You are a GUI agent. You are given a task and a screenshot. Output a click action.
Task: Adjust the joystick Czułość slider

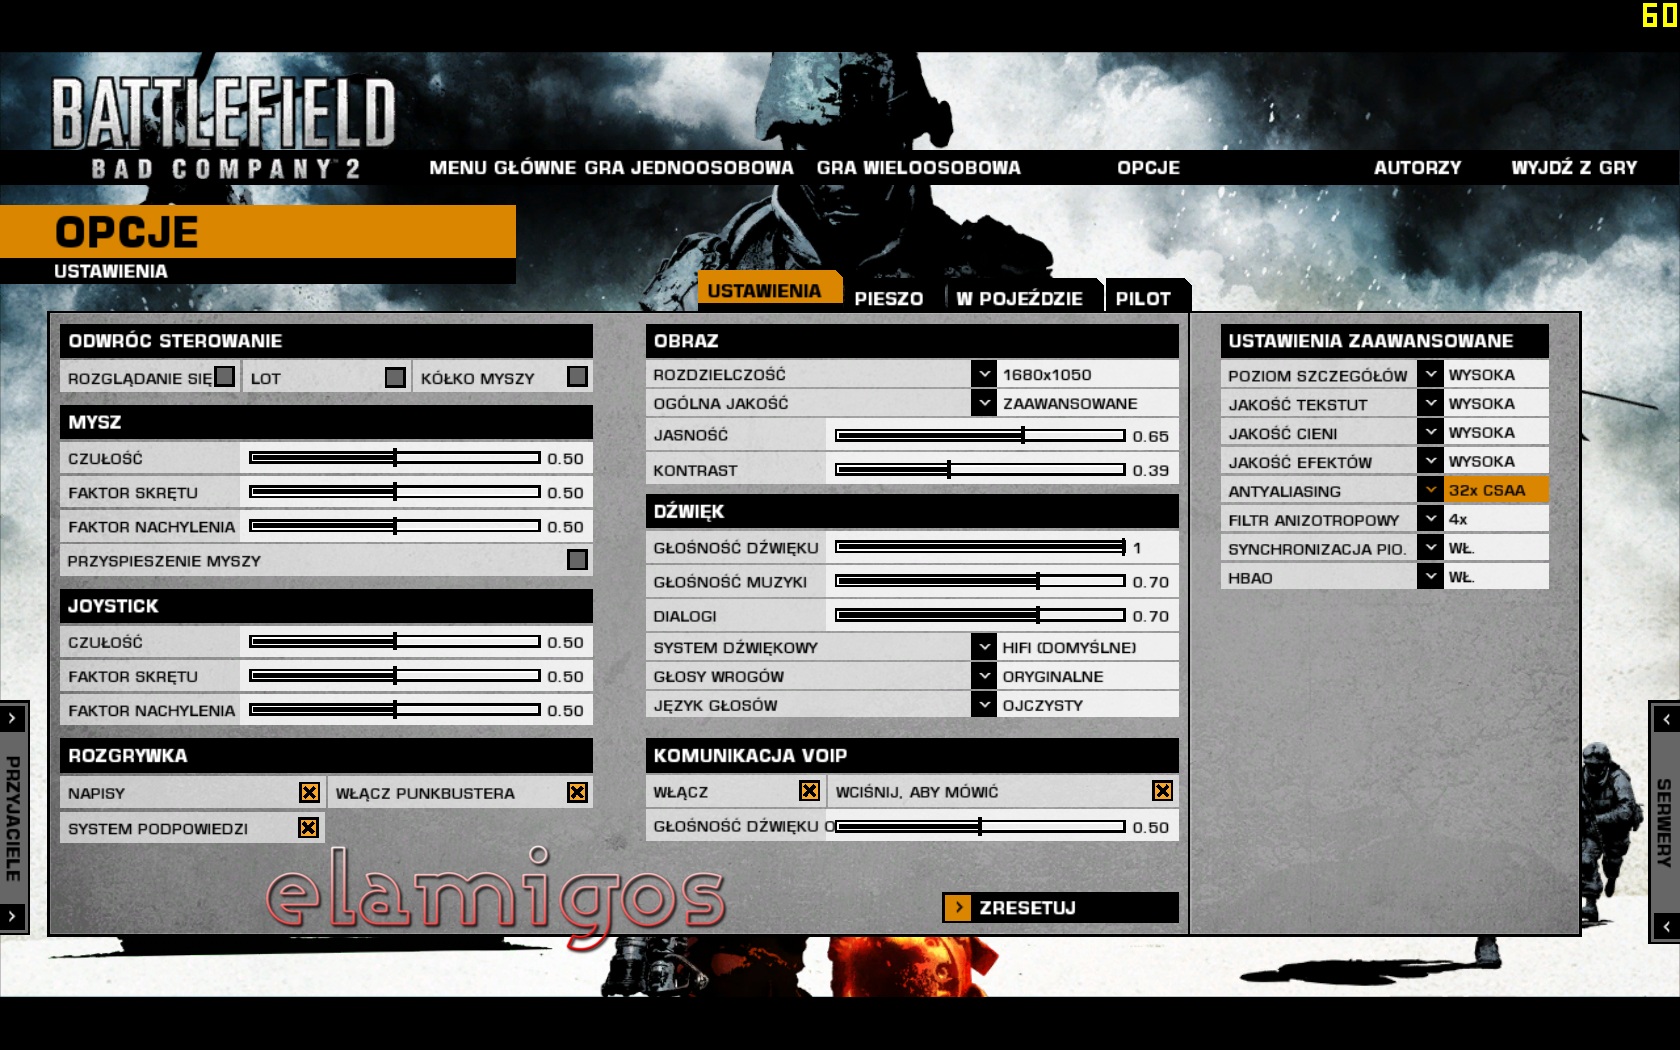(x=395, y=642)
